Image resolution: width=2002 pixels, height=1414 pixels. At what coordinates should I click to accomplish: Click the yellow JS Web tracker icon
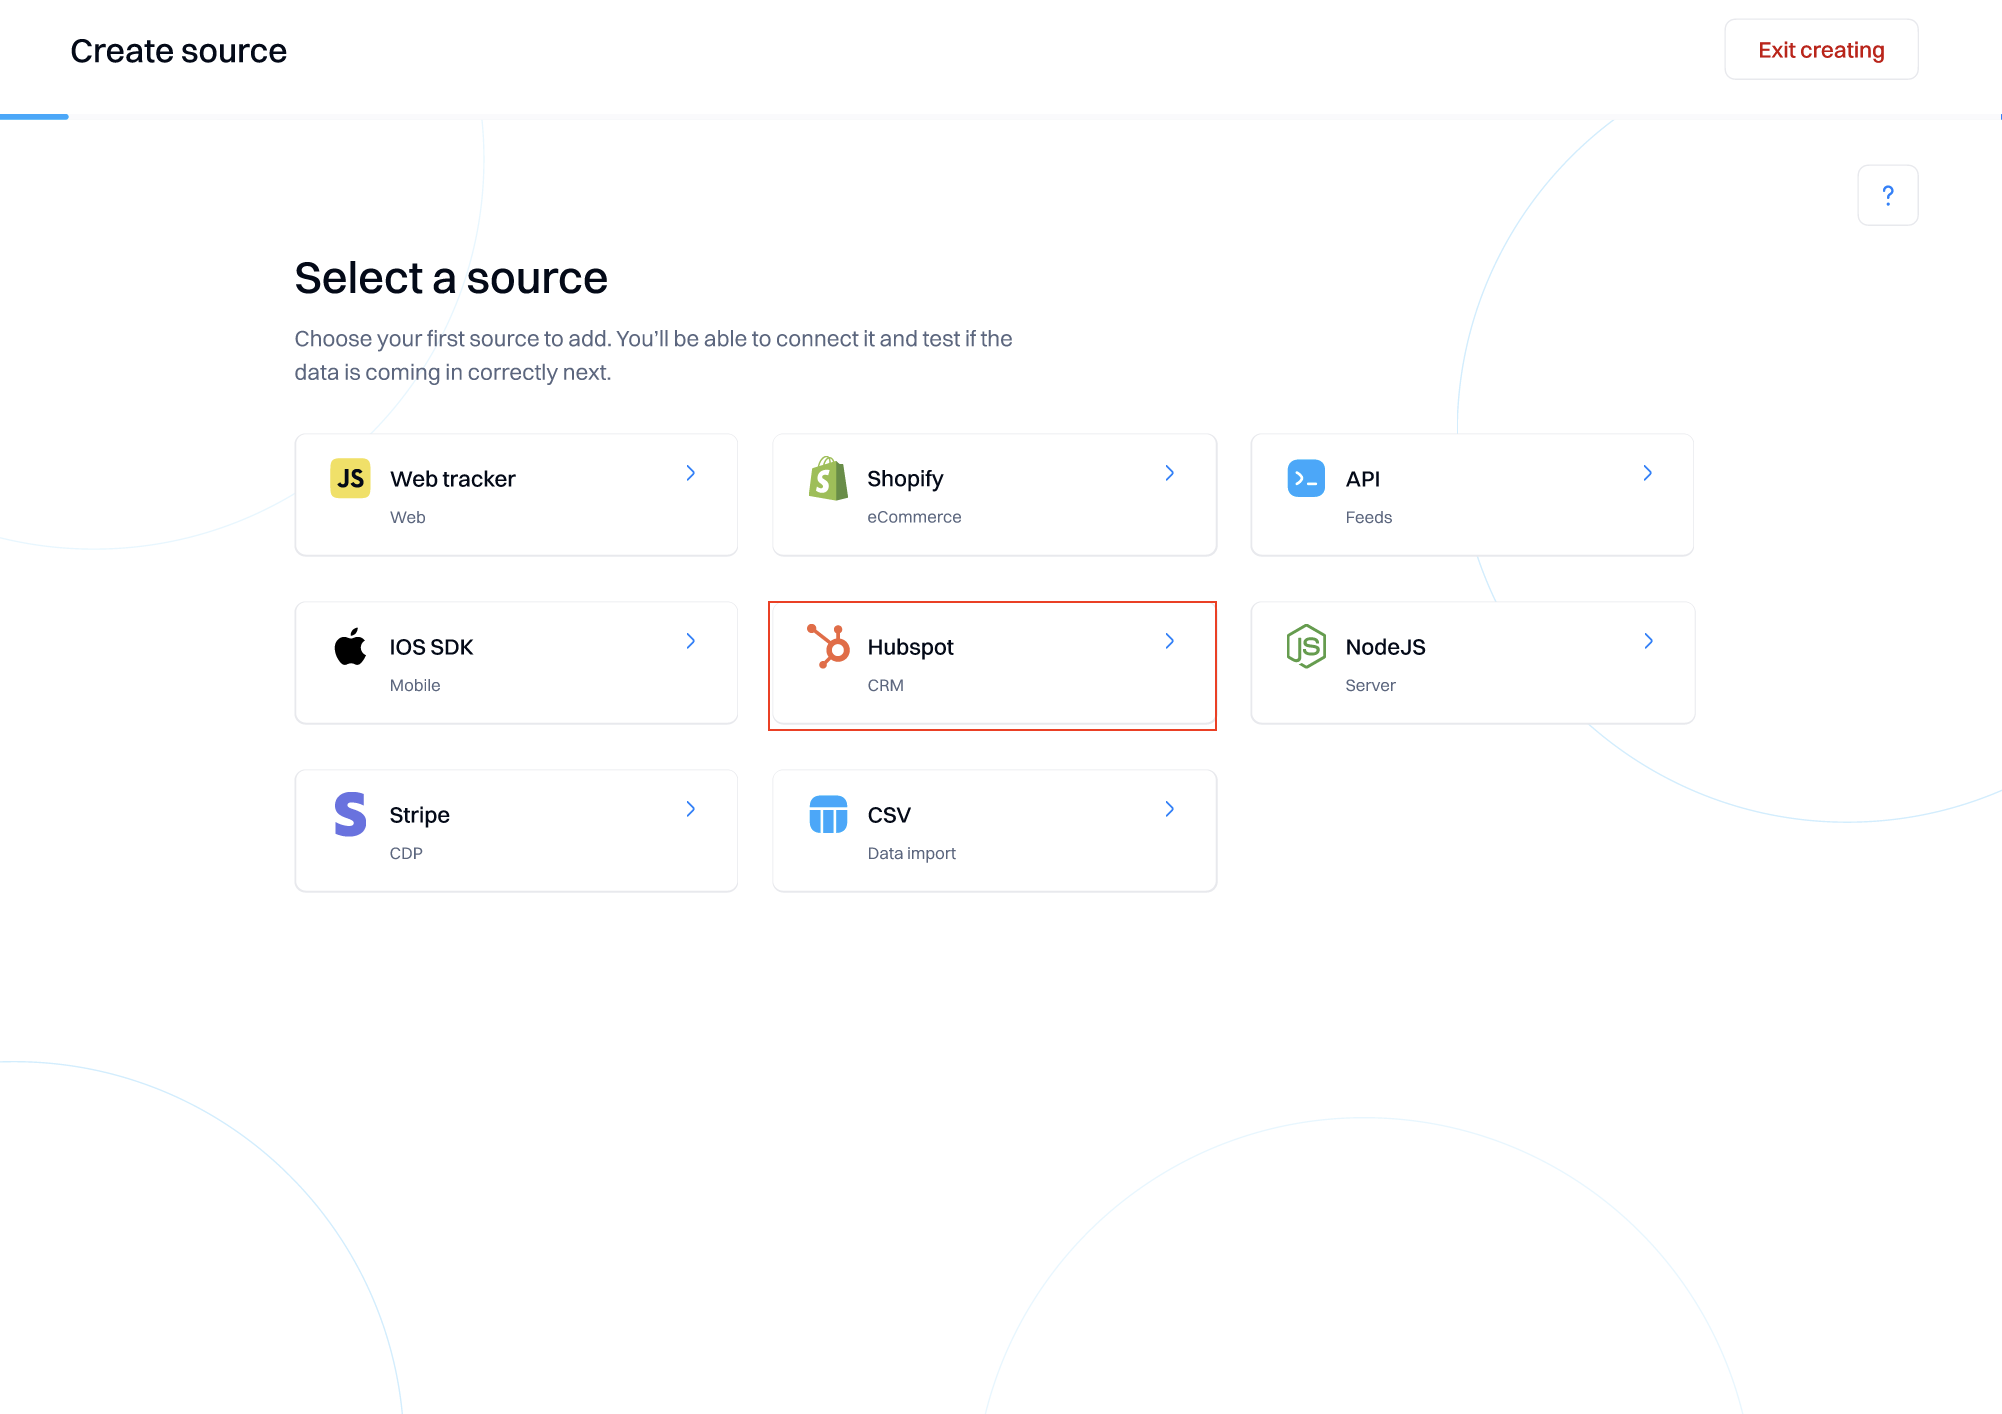coord(350,478)
